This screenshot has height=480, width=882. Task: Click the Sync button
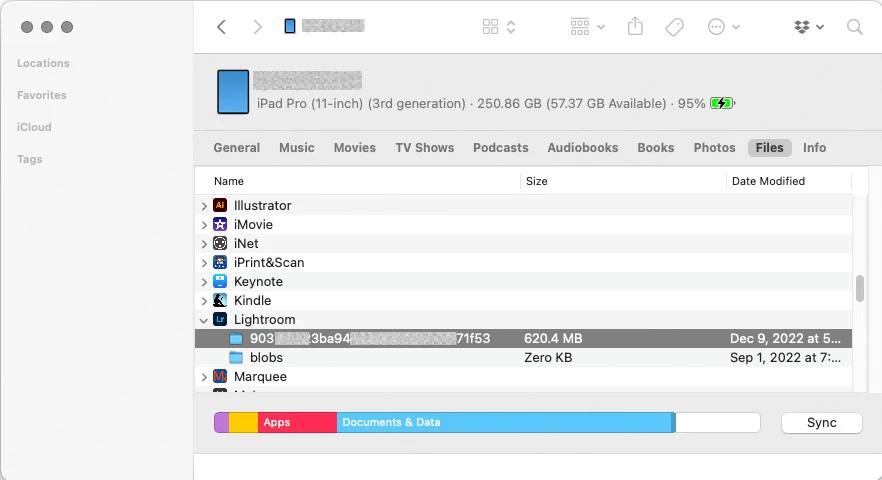(821, 423)
